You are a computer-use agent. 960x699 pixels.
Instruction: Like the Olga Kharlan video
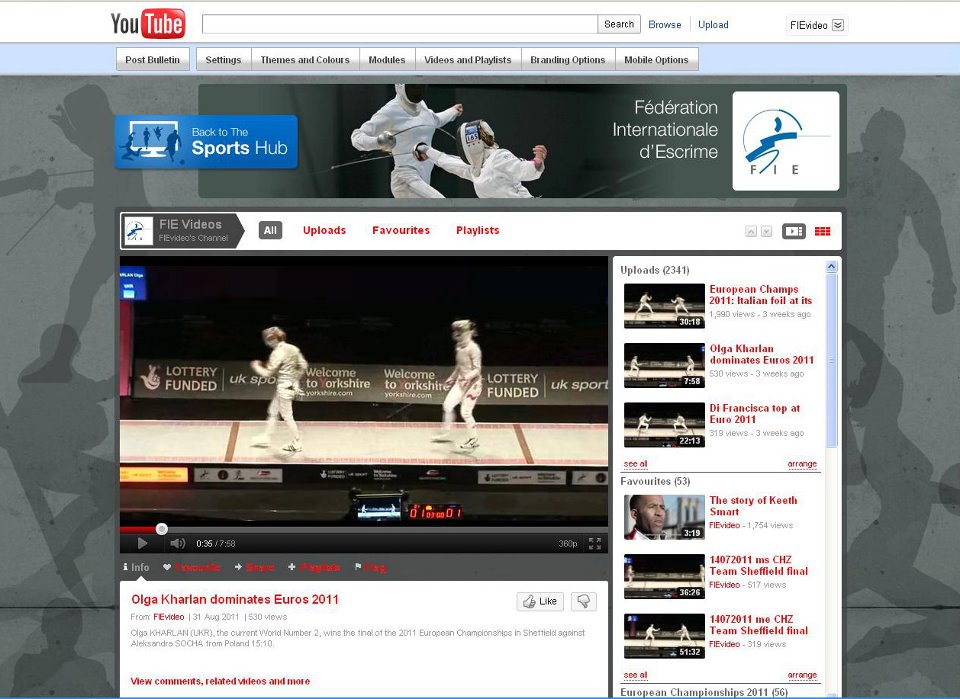tap(540, 601)
